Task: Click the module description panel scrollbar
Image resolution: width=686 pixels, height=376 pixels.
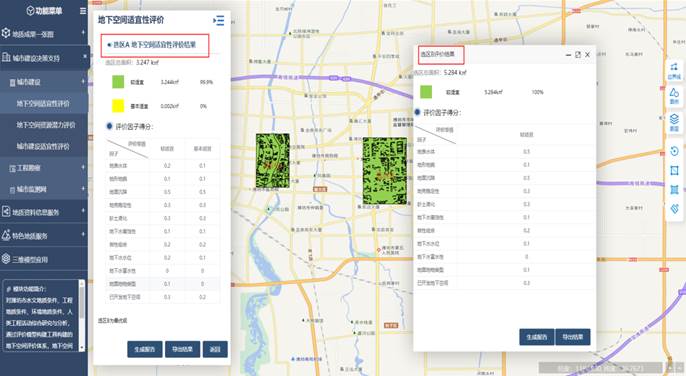Action: tap(81, 315)
